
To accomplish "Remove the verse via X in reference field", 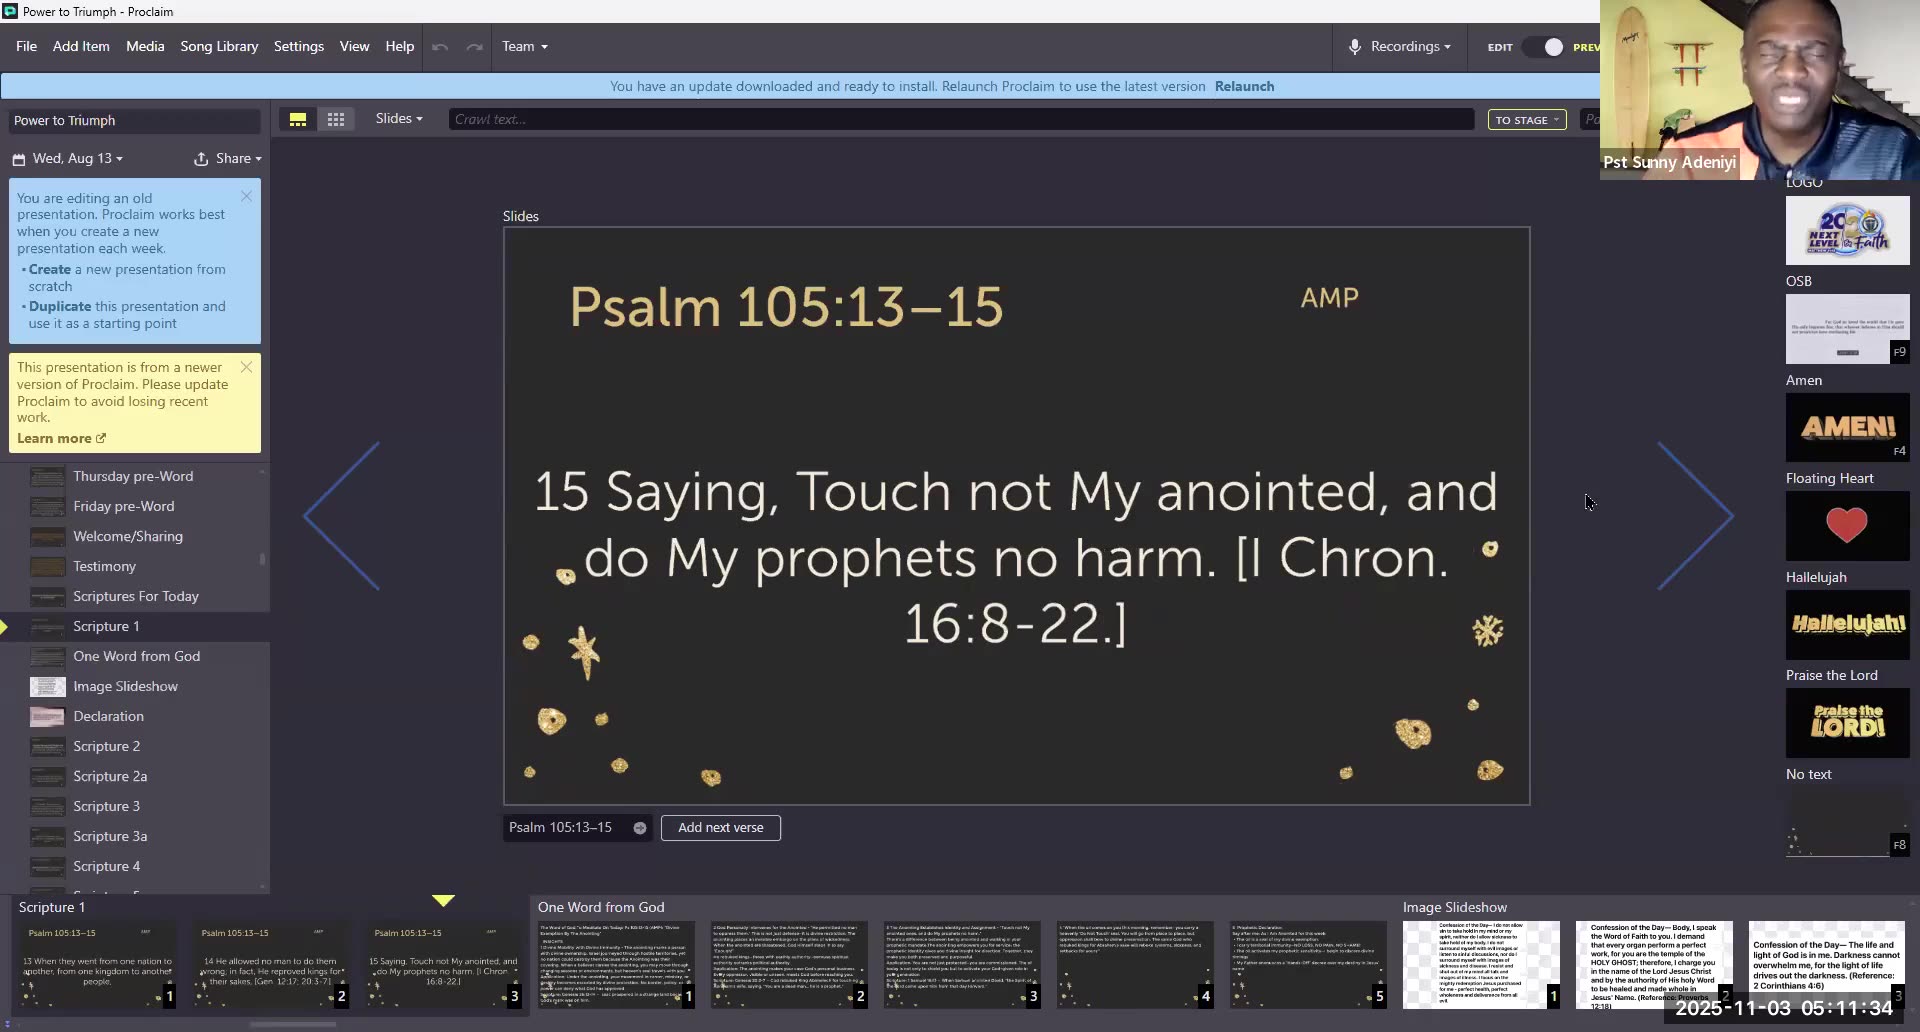I will point(640,827).
